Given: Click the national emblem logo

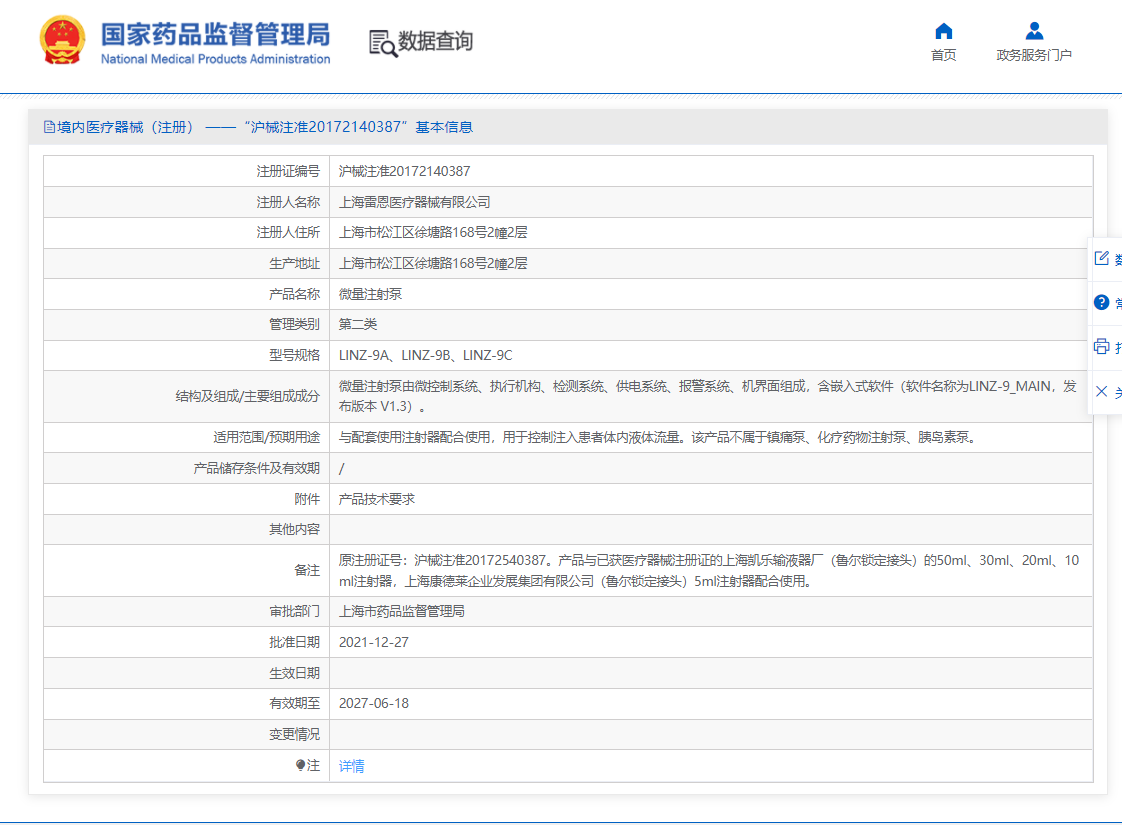Looking at the screenshot, I should (62, 40).
